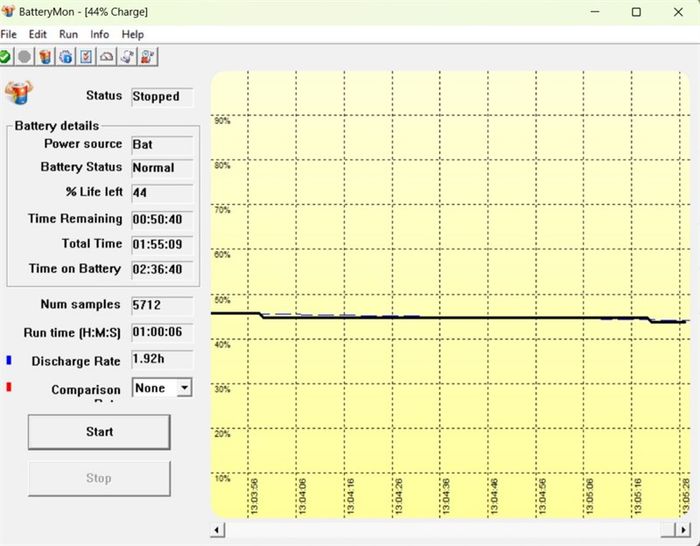Click the blue gear system info toolbar icon

(66, 57)
